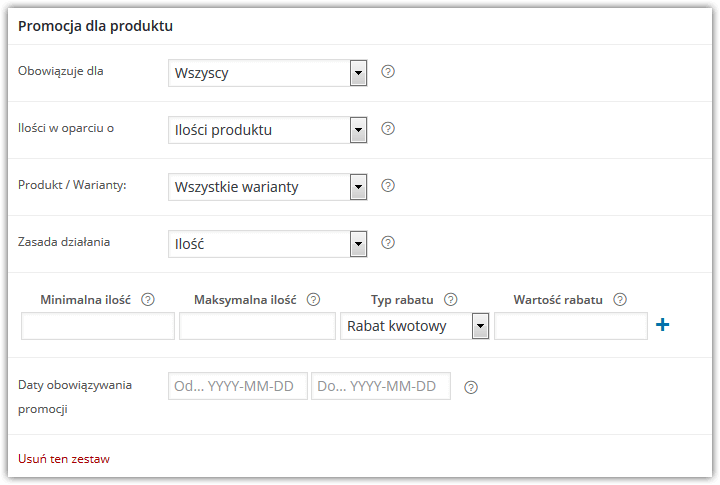Click help icon next to Ilości w oparciu o
Screen dimensions: 720x485
coord(388,129)
